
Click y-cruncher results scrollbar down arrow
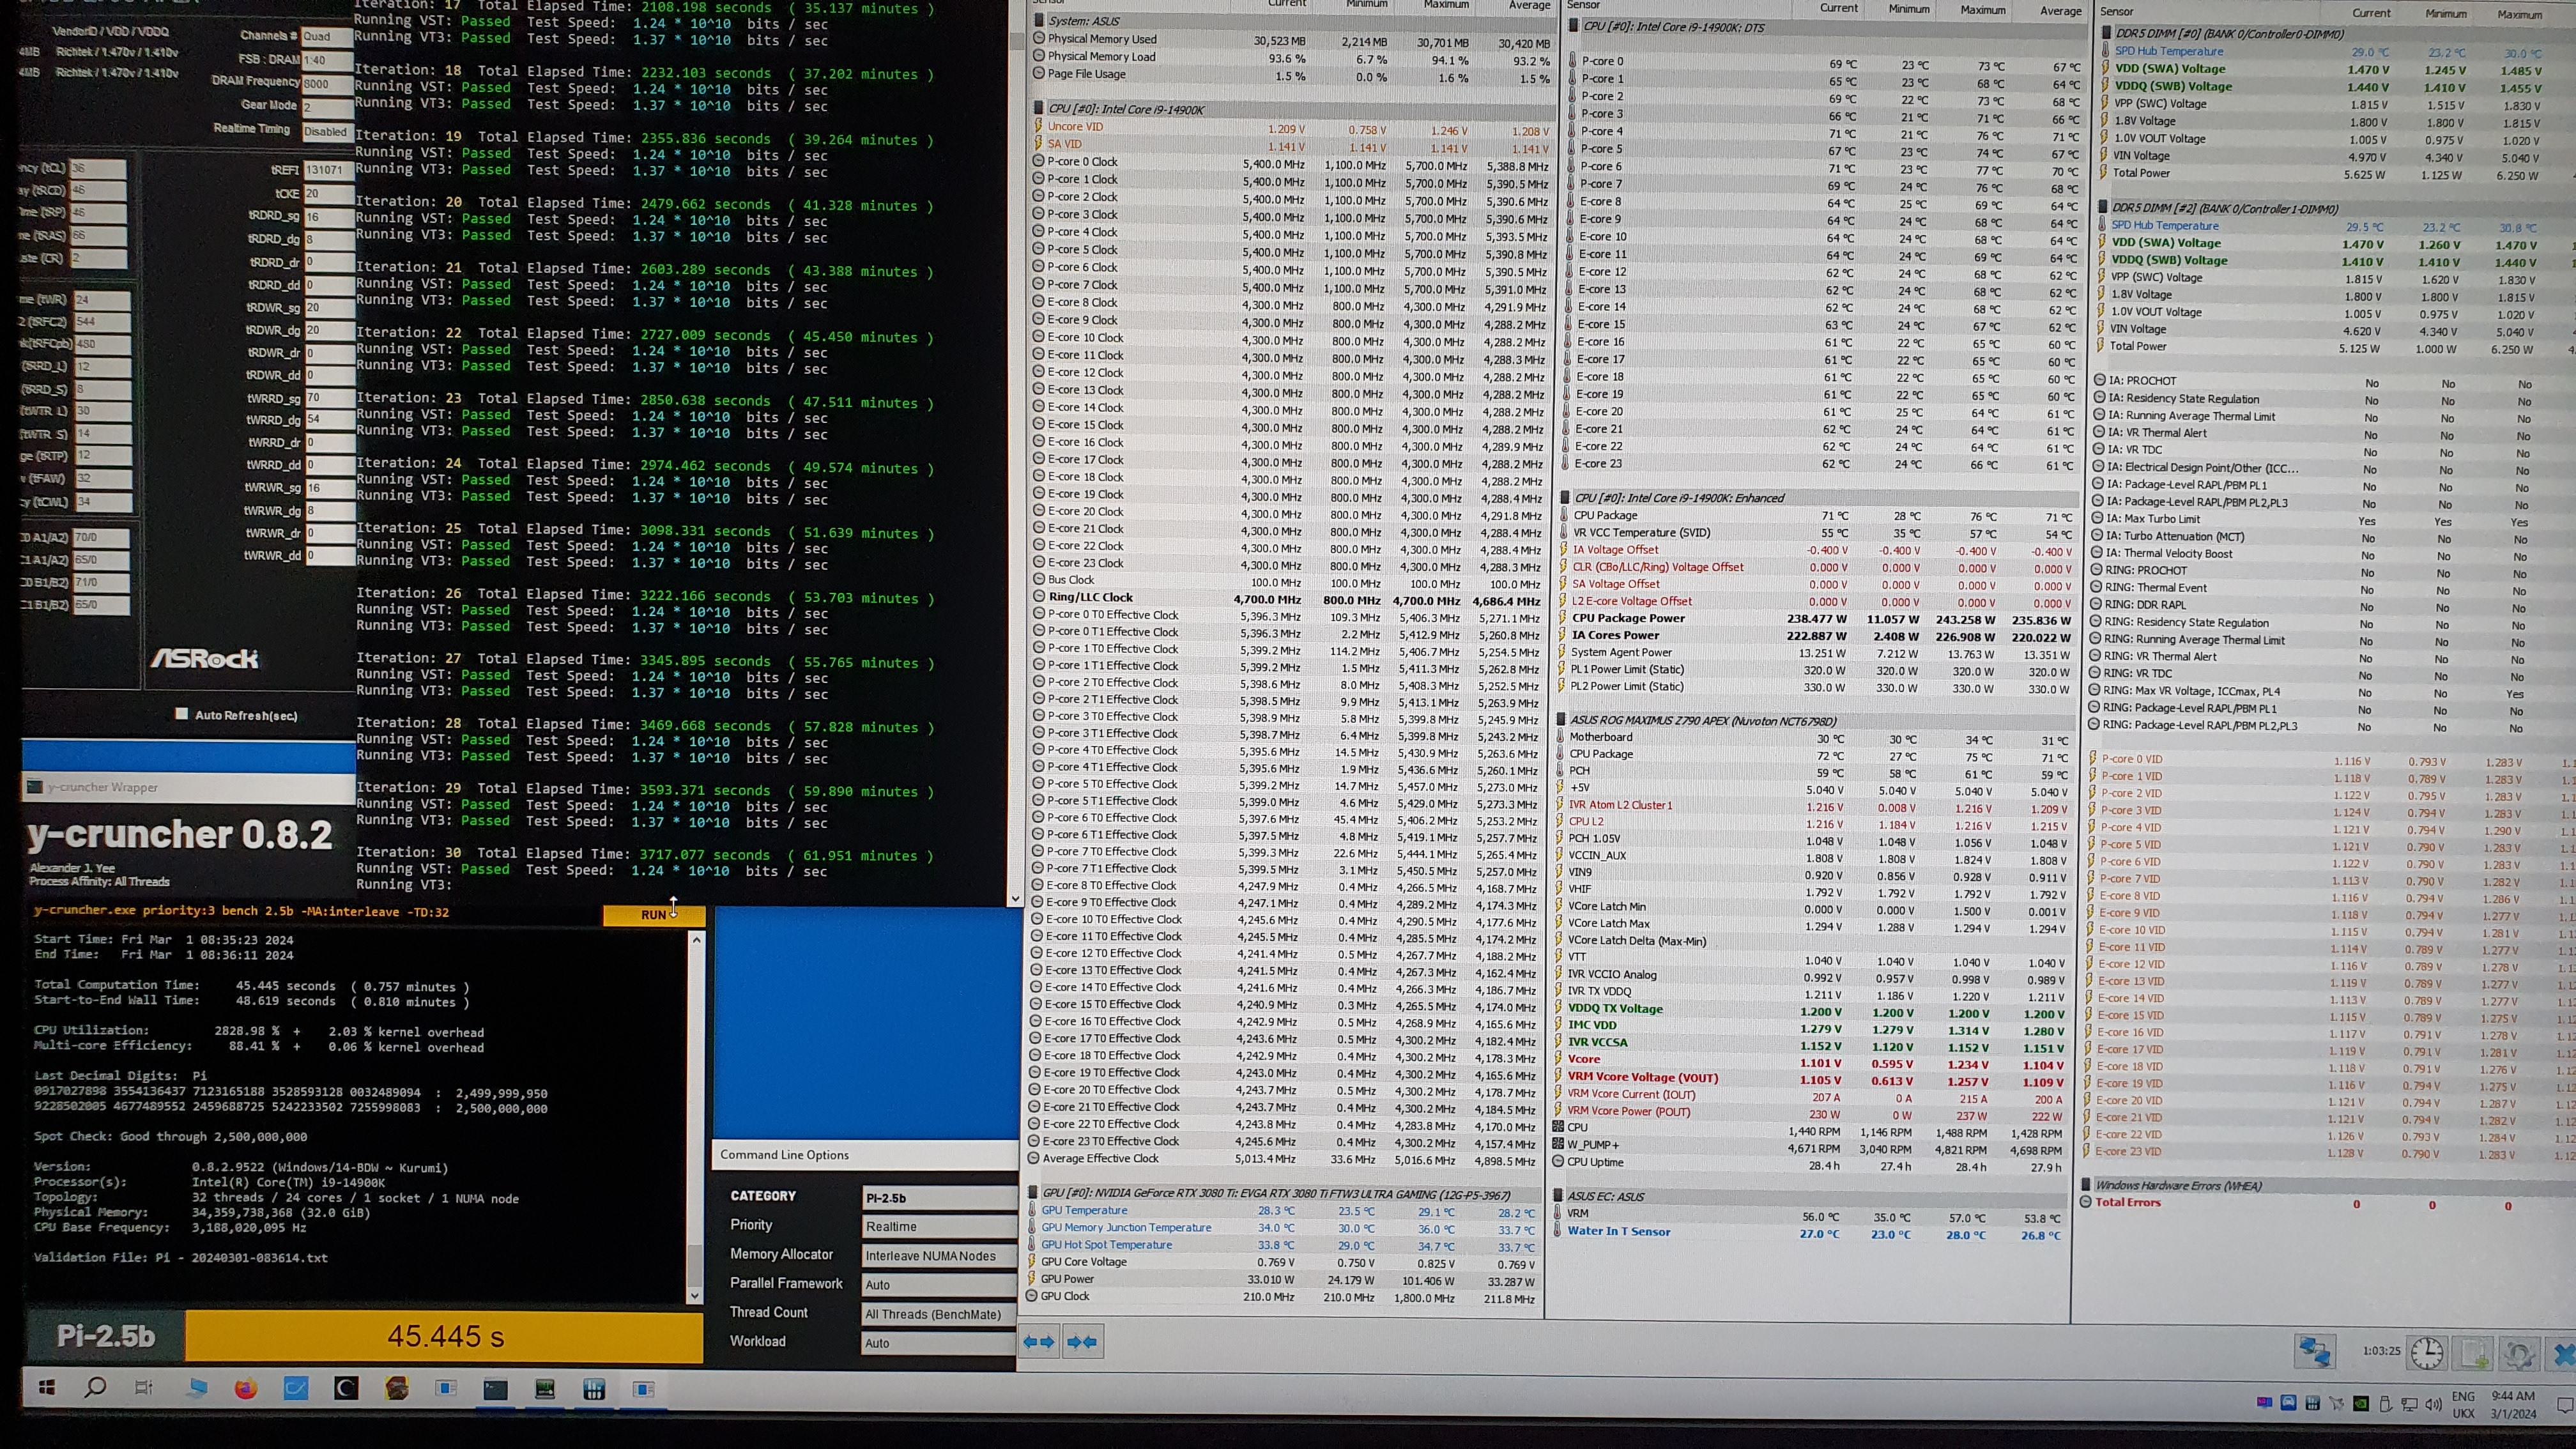(695, 1296)
